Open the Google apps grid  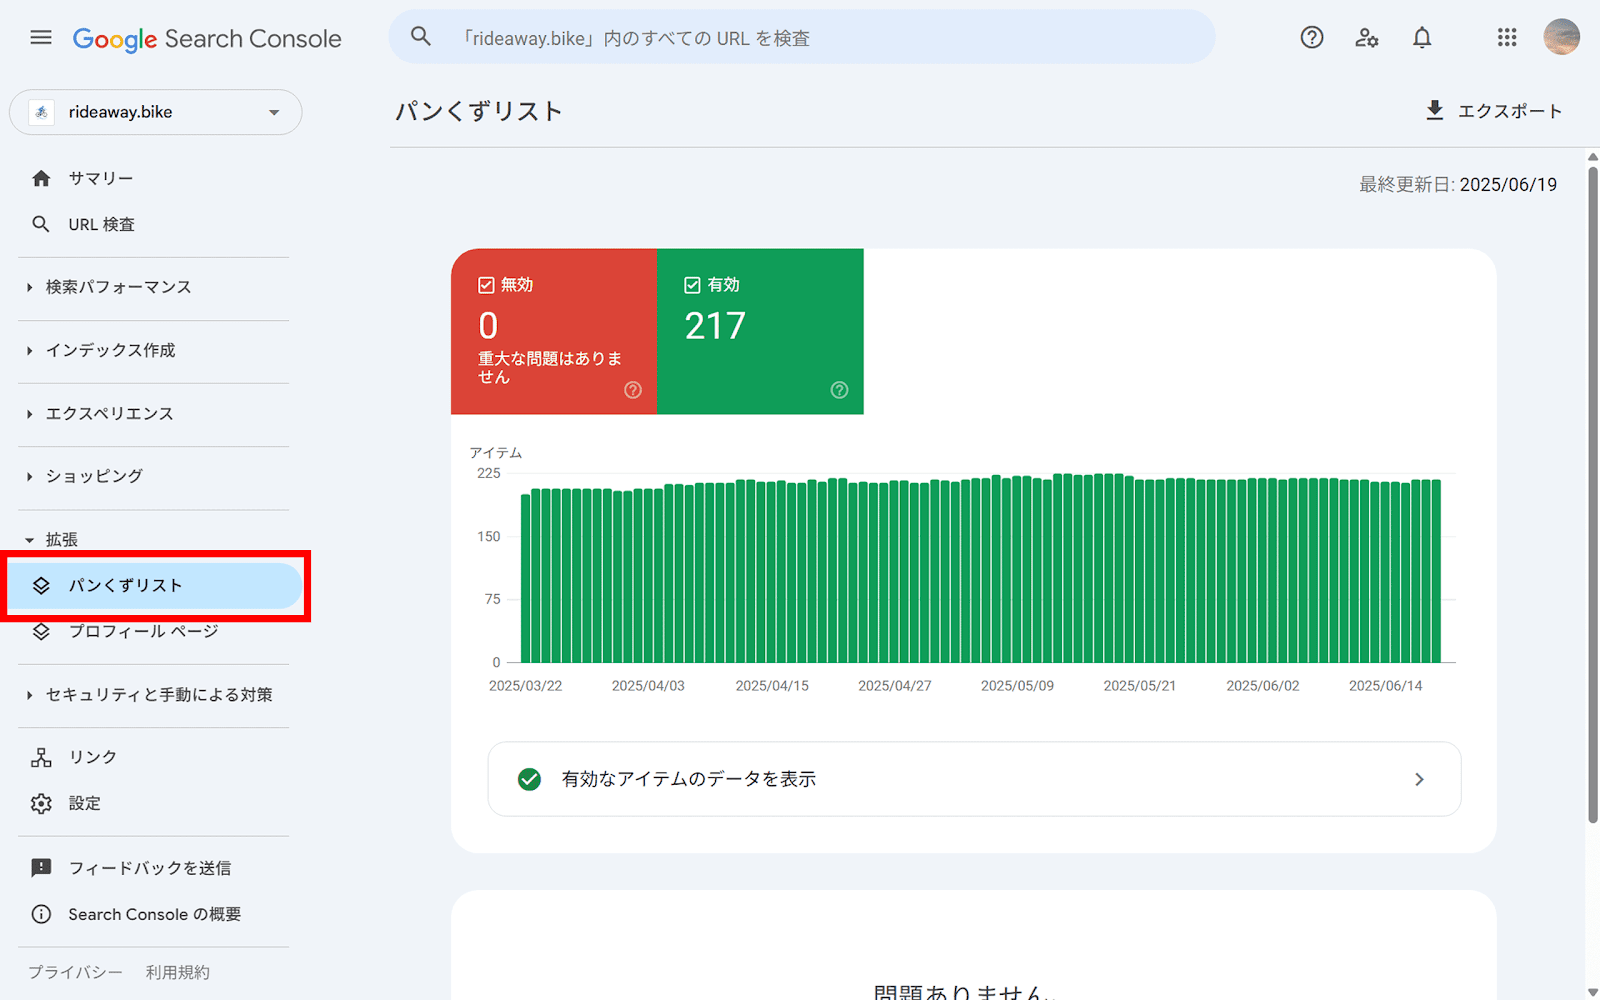[1506, 37]
